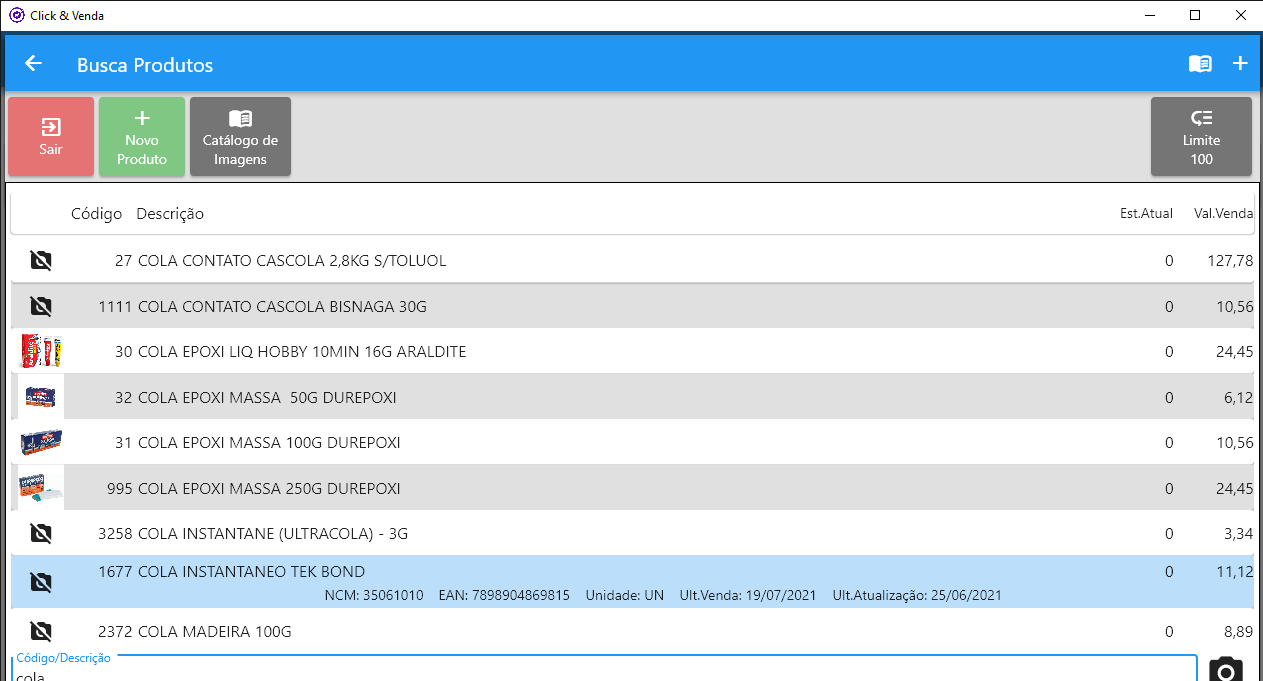1263x681 pixels.
Task: Open thumbnail of COLA EPOXI LIQ HOBBY ARALDITE
Action: click(41, 352)
